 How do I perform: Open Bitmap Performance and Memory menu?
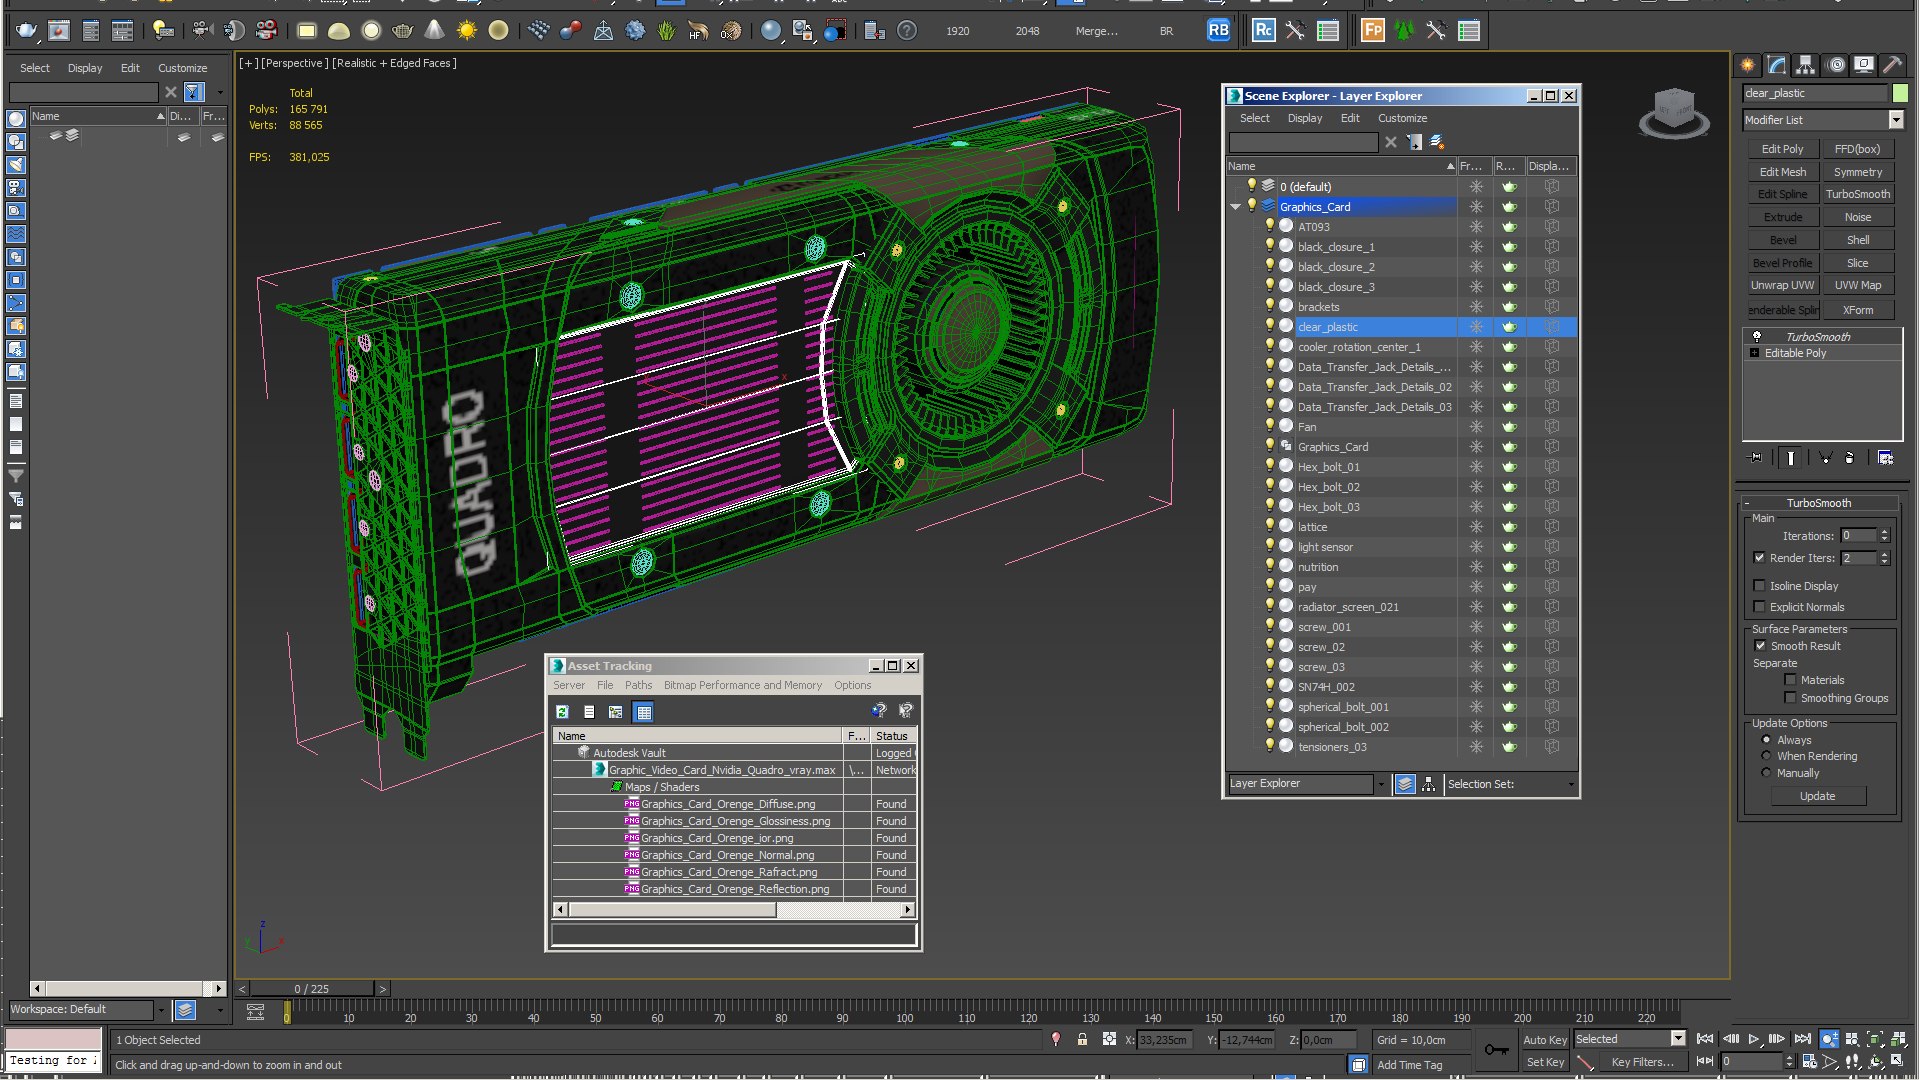tap(742, 686)
